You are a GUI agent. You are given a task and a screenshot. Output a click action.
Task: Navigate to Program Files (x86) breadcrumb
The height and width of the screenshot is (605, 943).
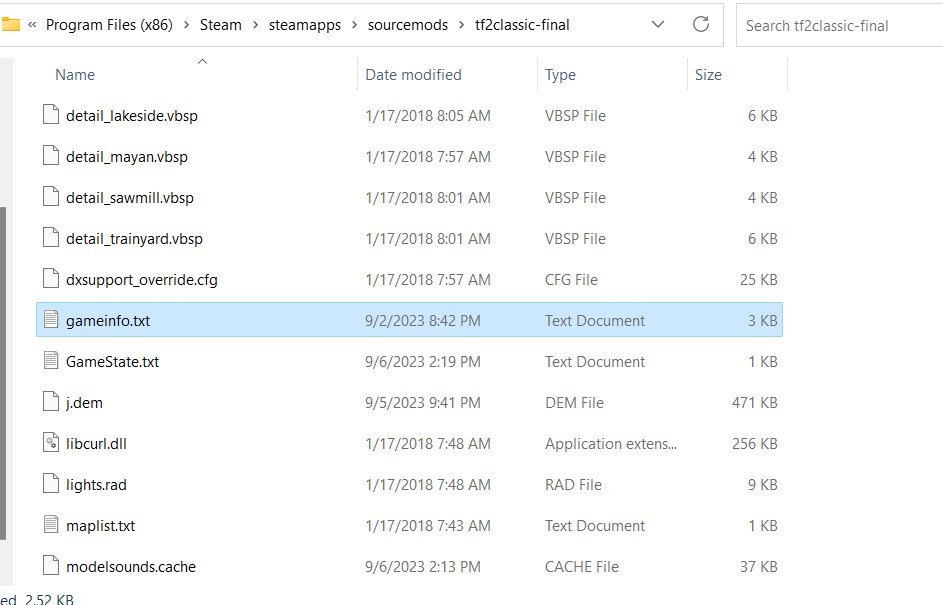(x=109, y=25)
